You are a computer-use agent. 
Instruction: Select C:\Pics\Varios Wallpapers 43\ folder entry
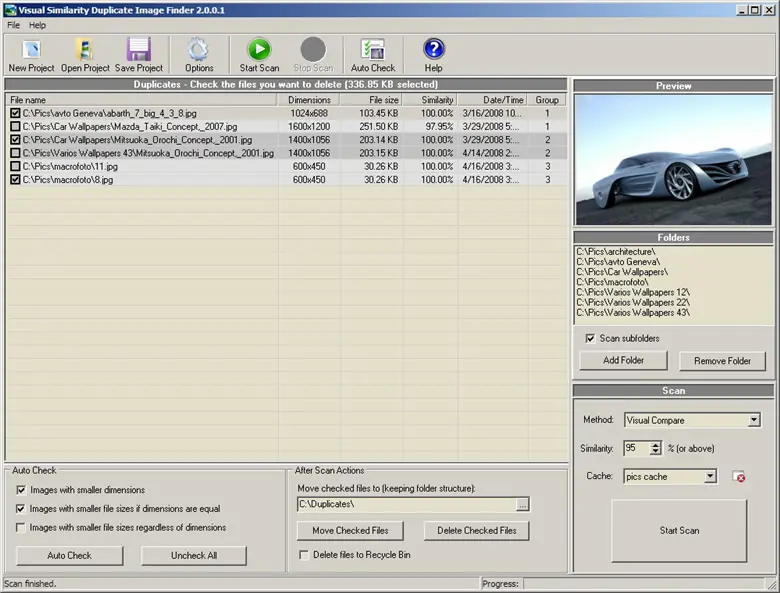tap(633, 313)
